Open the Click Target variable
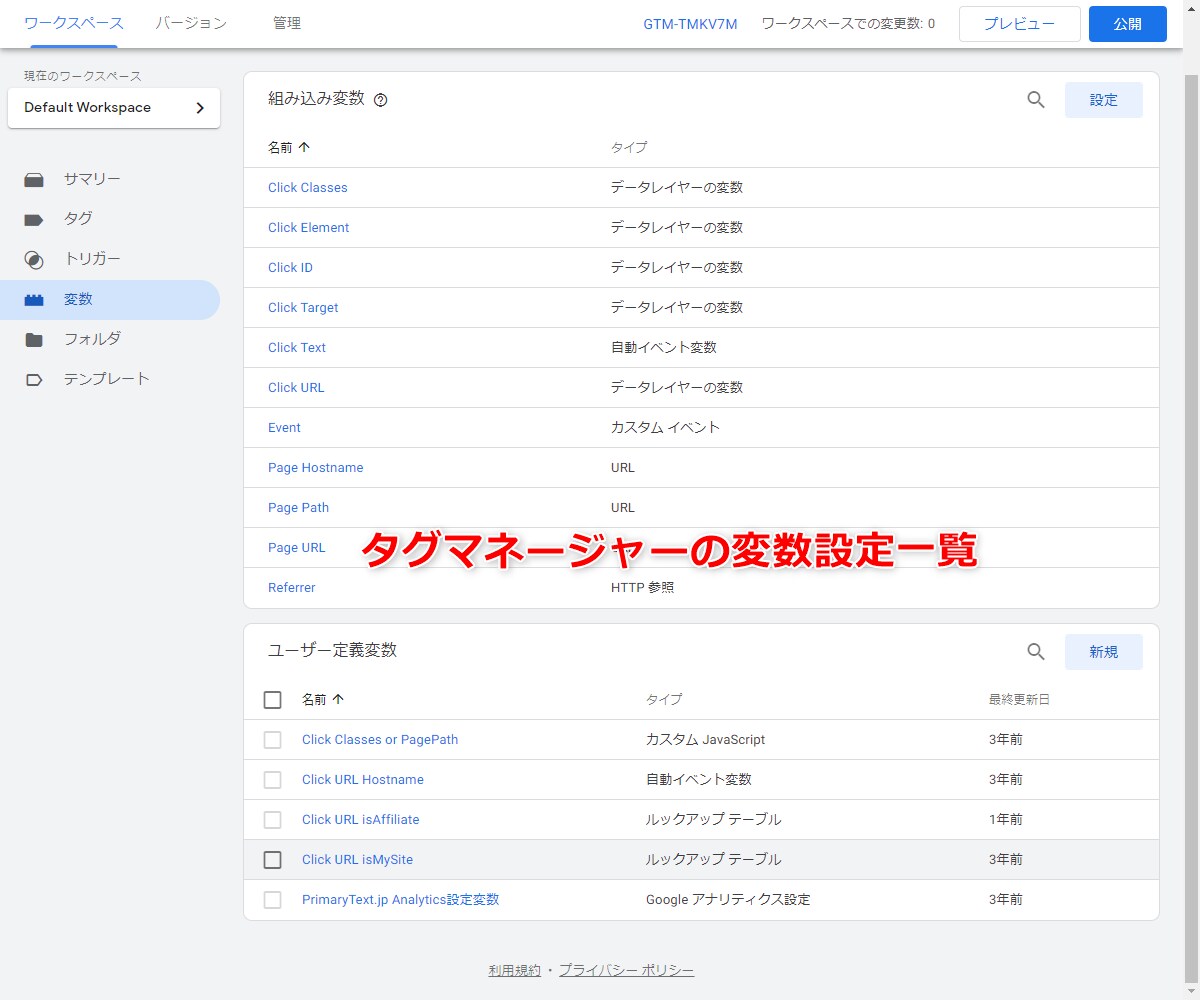This screenshot has width=1200, height=1000. coord(303,308)
